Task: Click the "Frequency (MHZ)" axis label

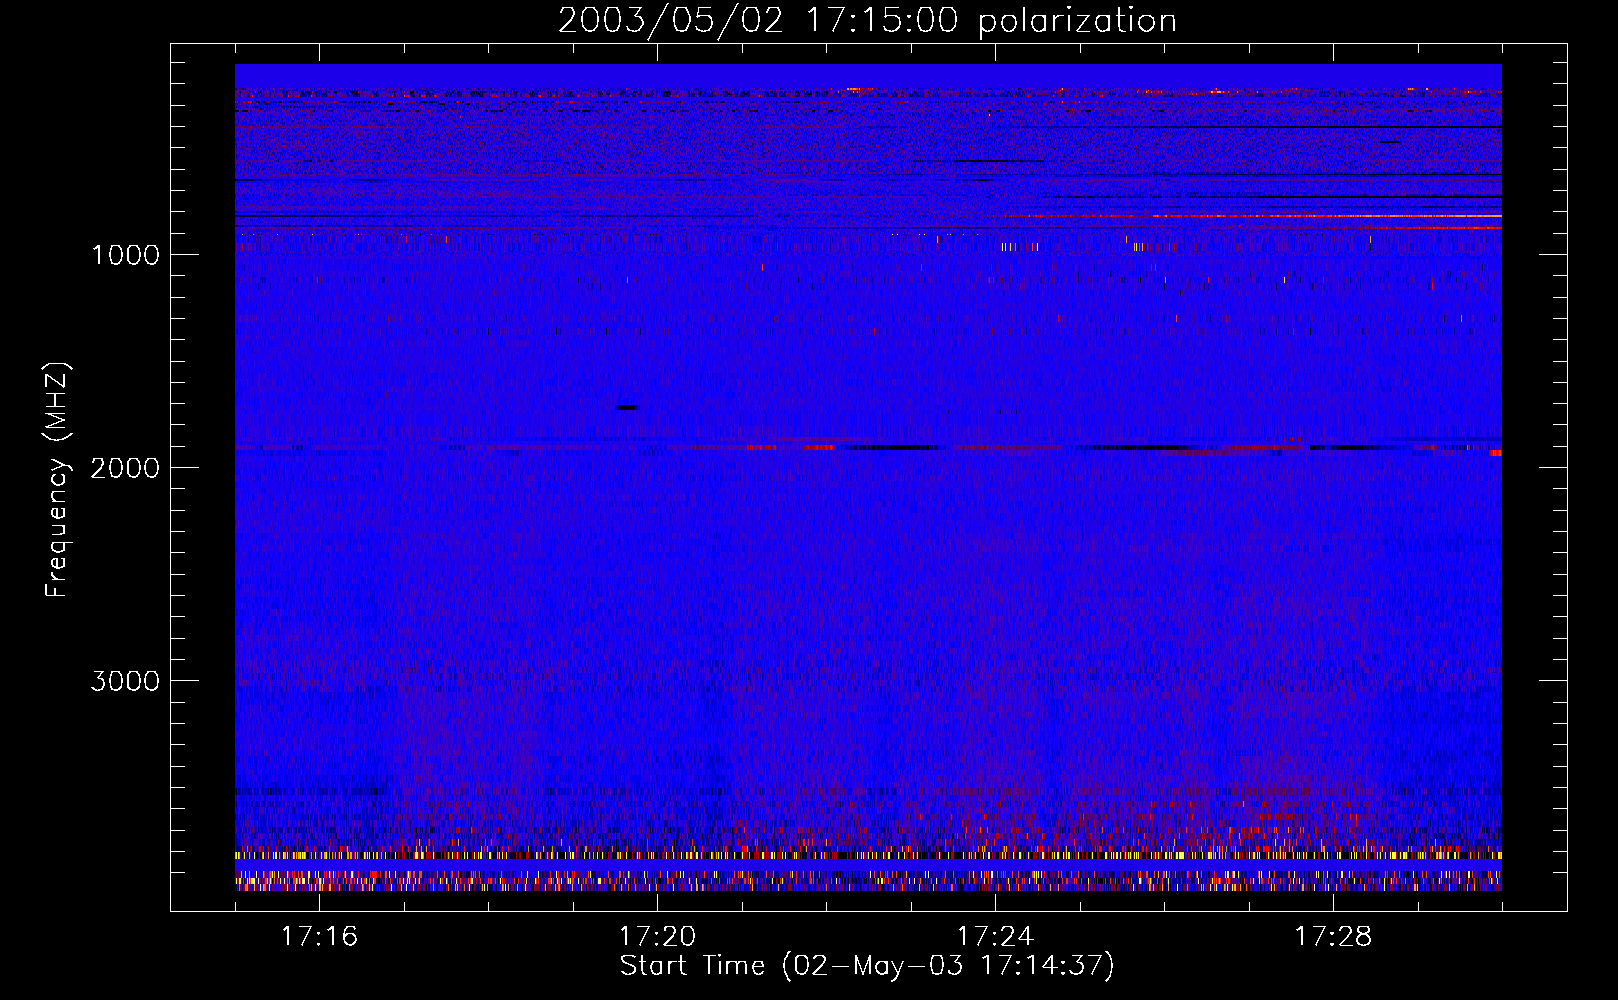Action: (x=57, y=480)
